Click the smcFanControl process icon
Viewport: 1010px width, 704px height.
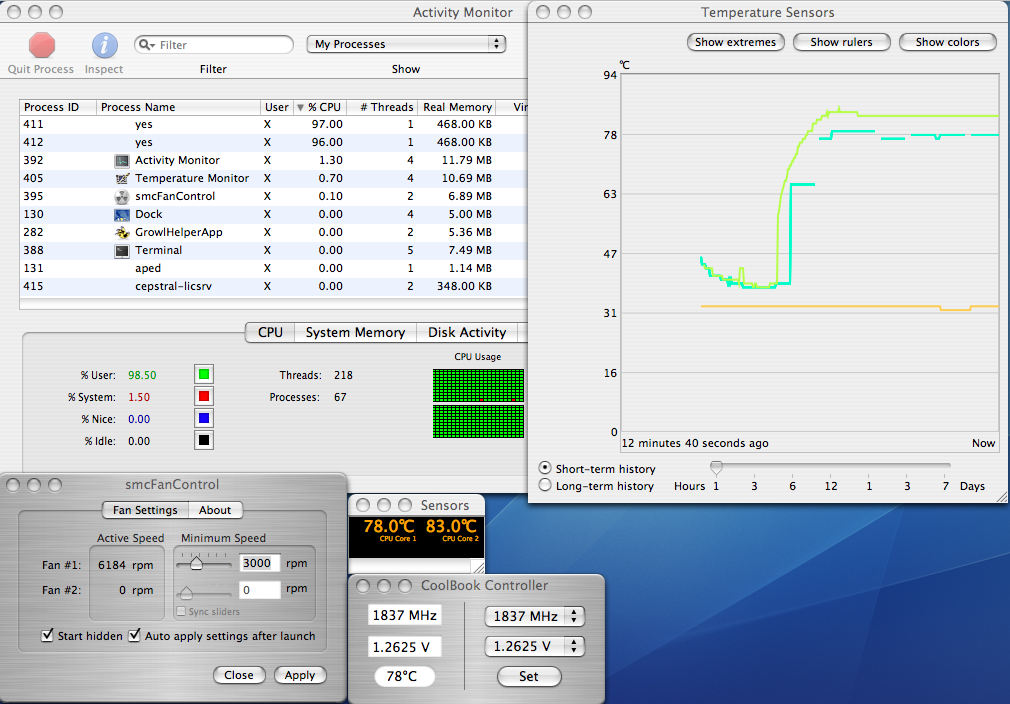click(122, 196)
